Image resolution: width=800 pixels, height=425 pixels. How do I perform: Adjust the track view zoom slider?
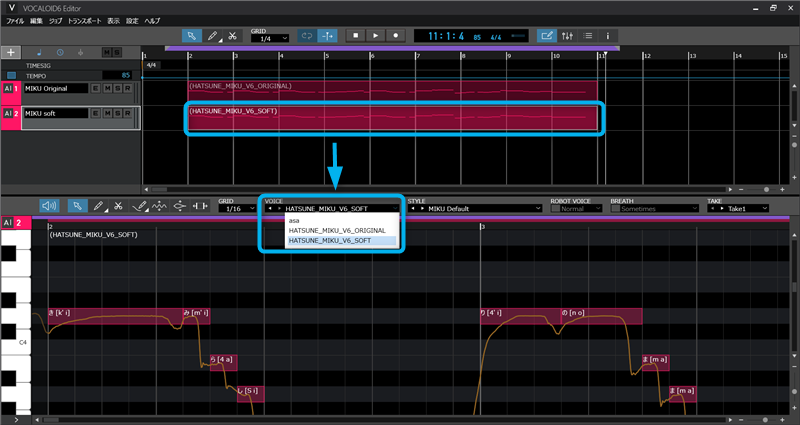766,189
